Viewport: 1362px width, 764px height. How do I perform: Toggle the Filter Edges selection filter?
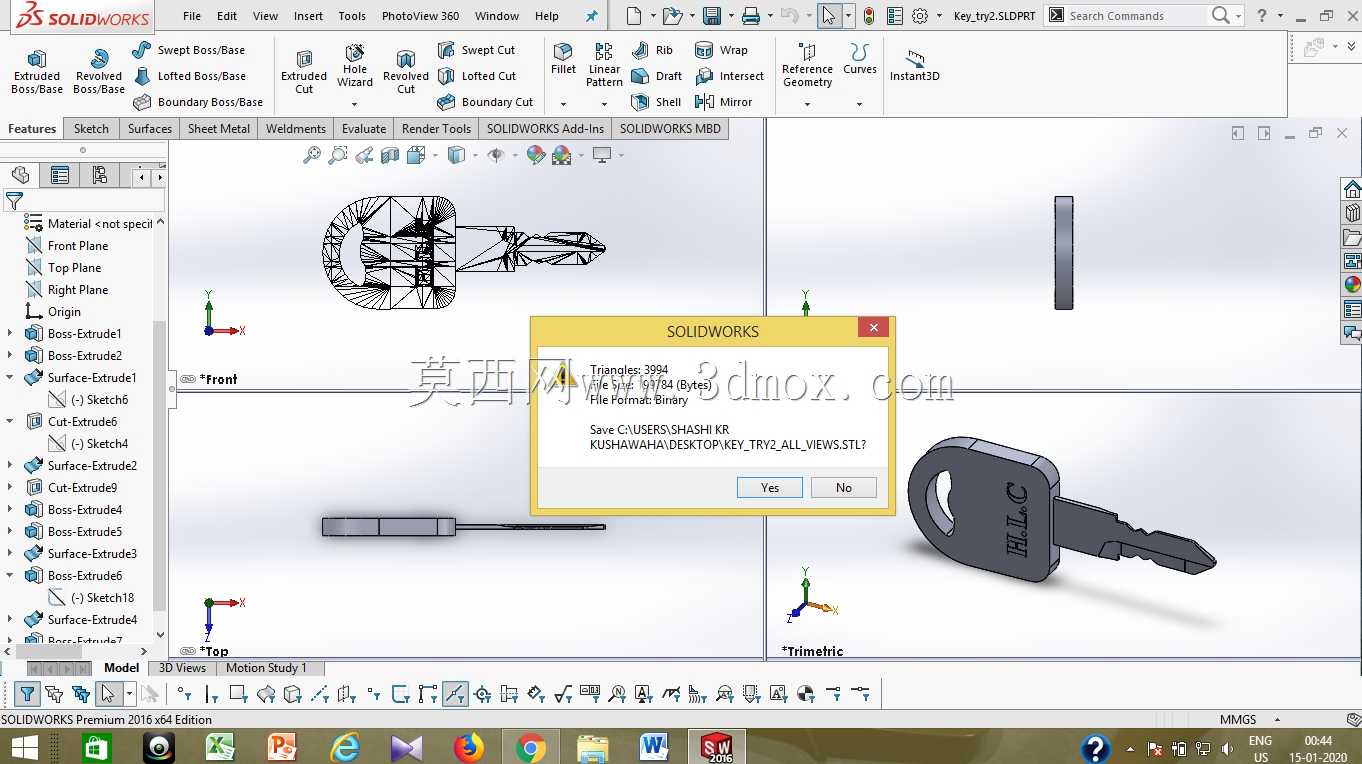coord(211,694)
